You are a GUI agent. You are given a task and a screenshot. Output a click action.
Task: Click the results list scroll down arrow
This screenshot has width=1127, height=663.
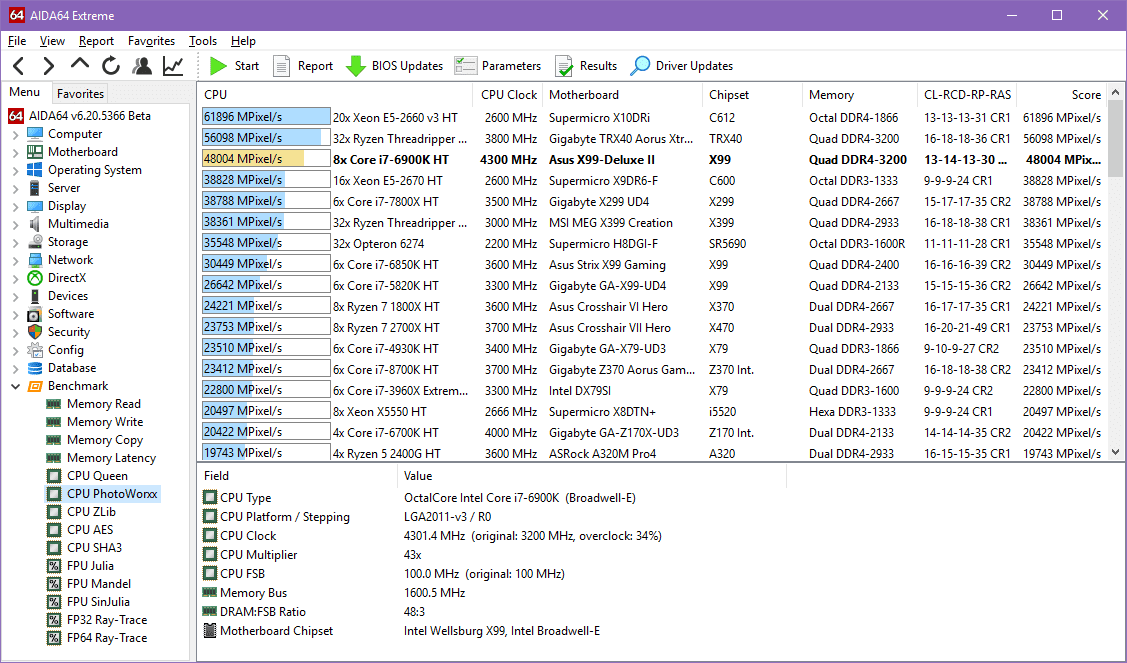click(x=1116, y=452)
